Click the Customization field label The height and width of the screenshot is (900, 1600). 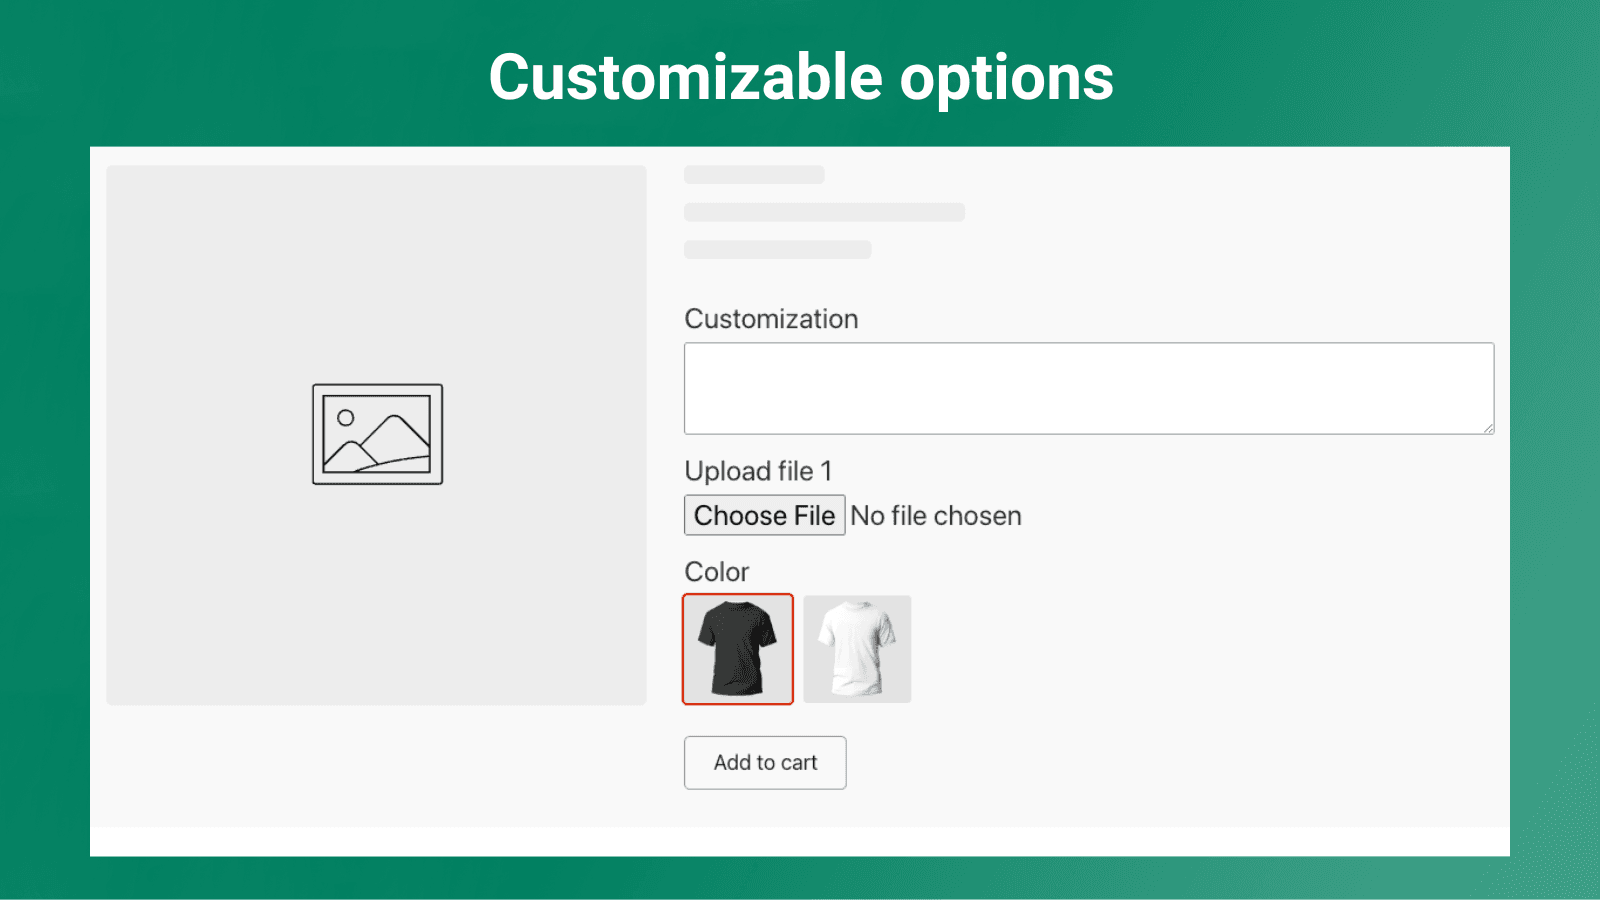770,318
